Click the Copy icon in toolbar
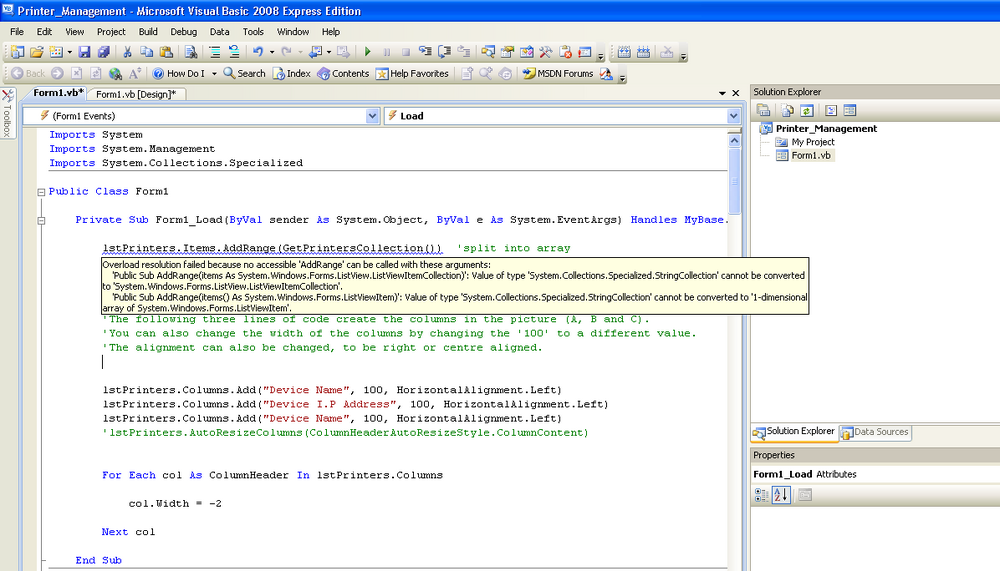 [146, 52]
